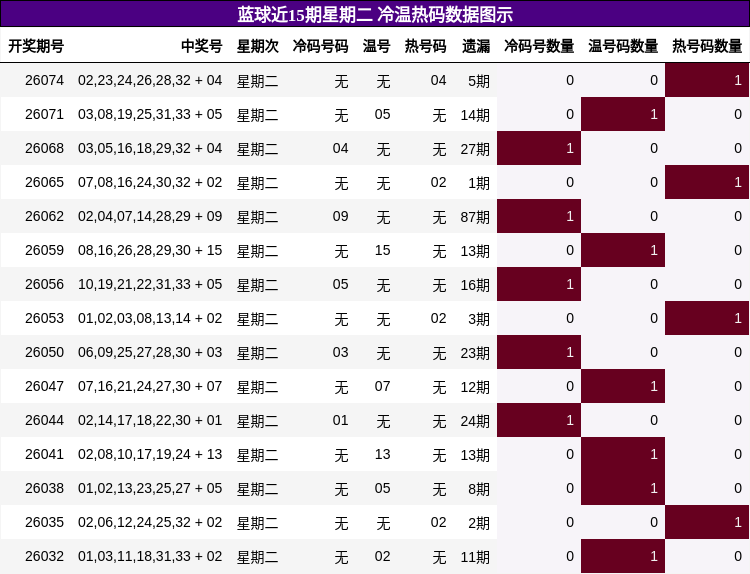
Task: Click cold number 01 in row 26044
Action: (341, 420)
